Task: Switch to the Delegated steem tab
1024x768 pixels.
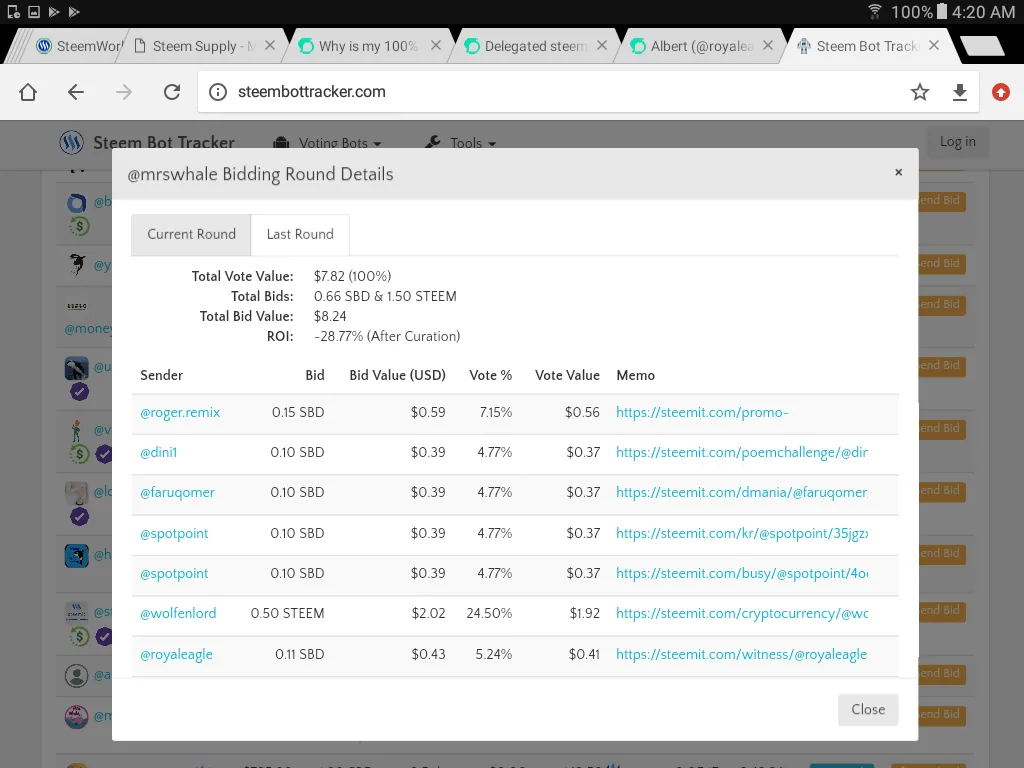Action: click(534, 46)
